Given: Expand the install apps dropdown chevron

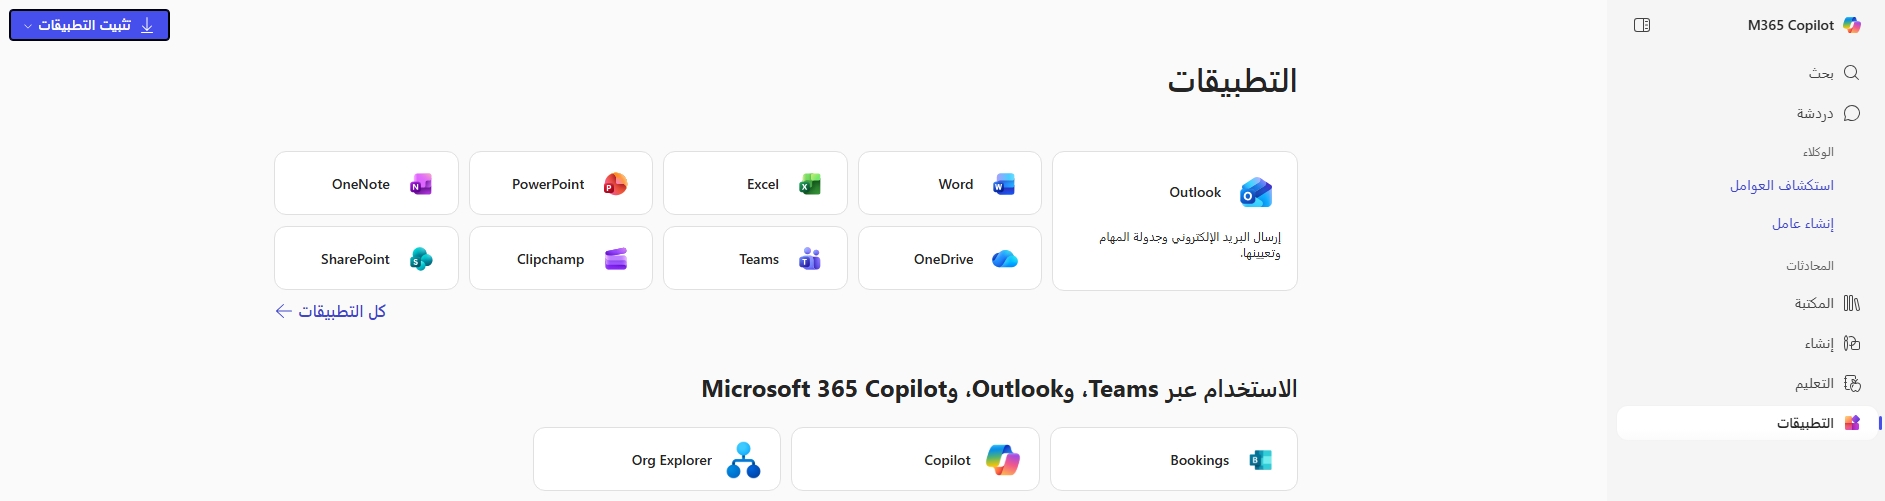Looking at the screenshot, I should [x=28, y=26].
